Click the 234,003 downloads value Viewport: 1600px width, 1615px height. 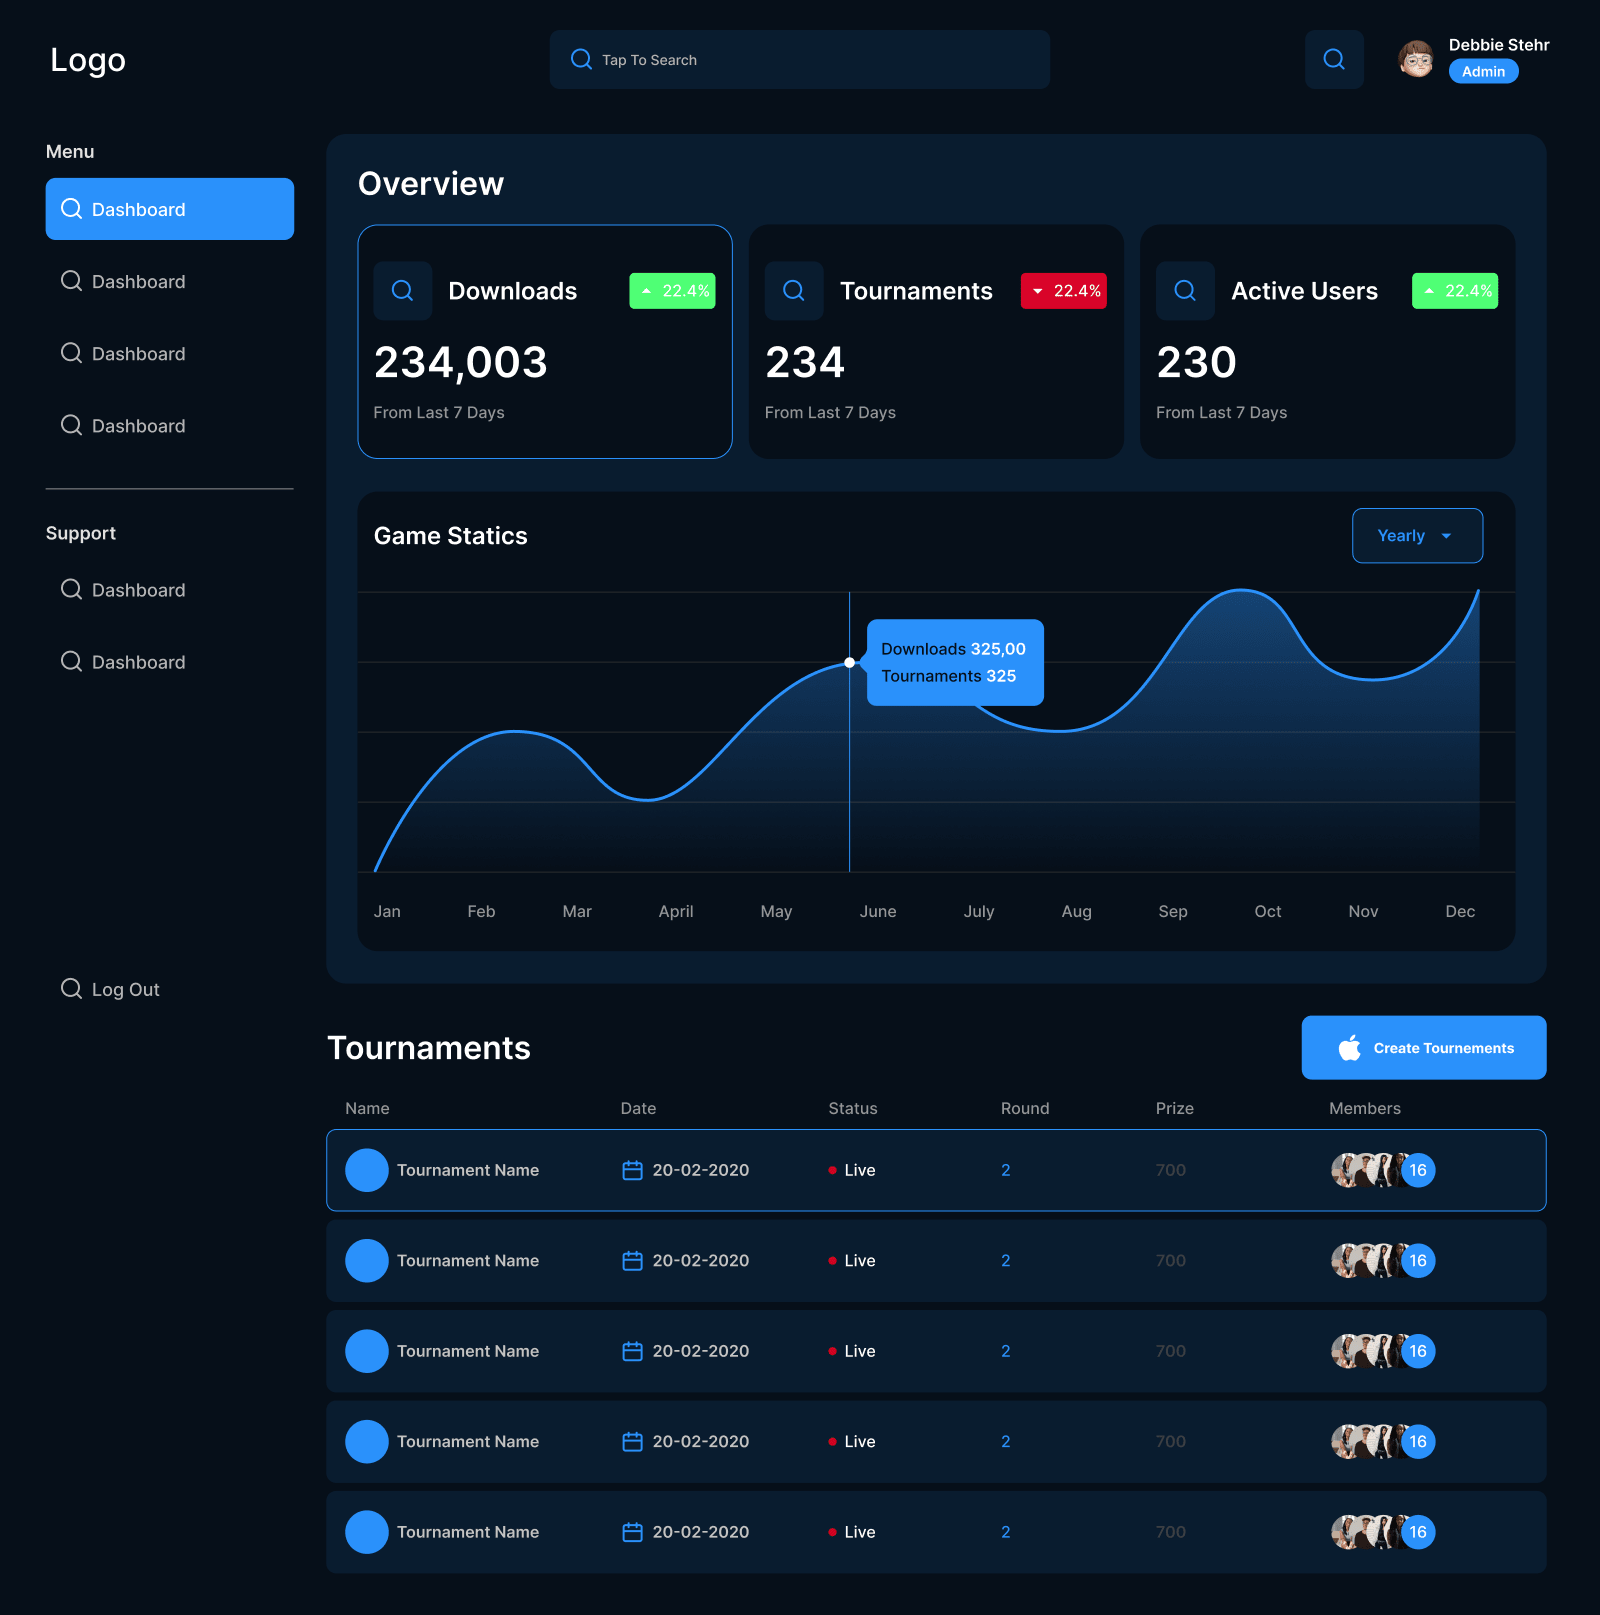(461, 363)
